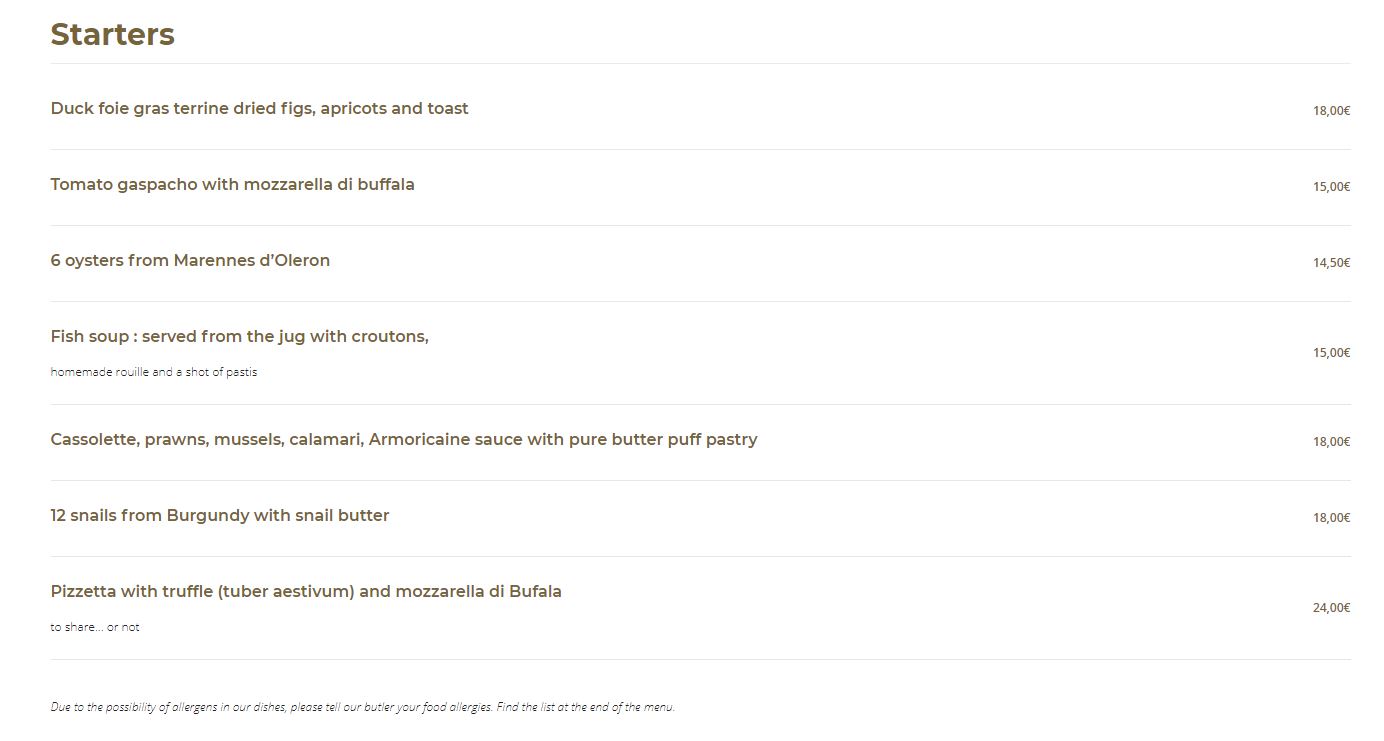Click the Starters section heading
This screenshot has width=1384, height=741.
112,34
